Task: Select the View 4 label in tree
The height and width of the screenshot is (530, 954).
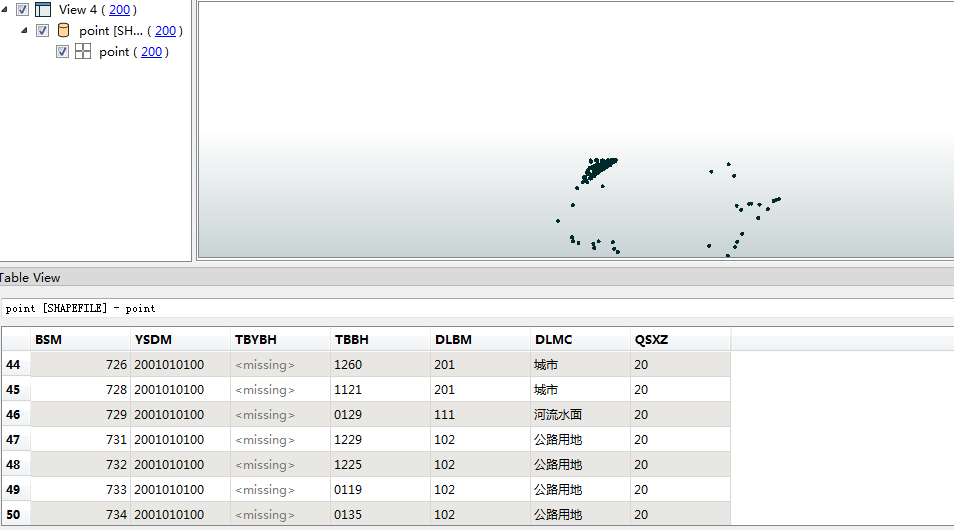Action: (x=77, y=10)
